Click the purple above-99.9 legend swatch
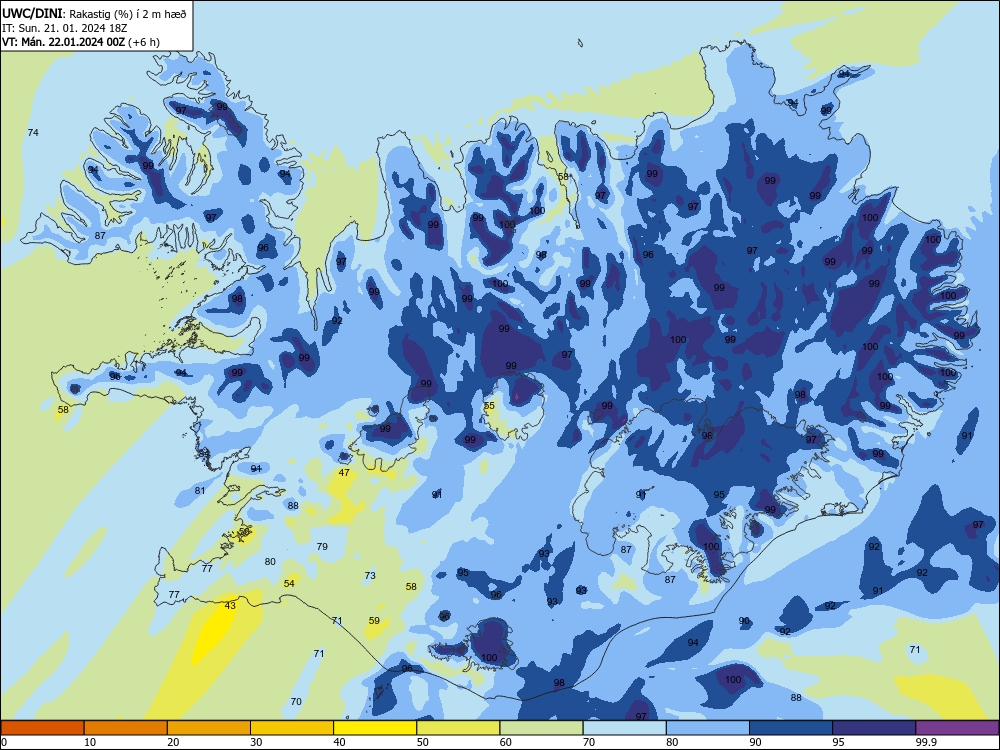Viewport: 1000px width, 750px height. click(x=957, y=728)
